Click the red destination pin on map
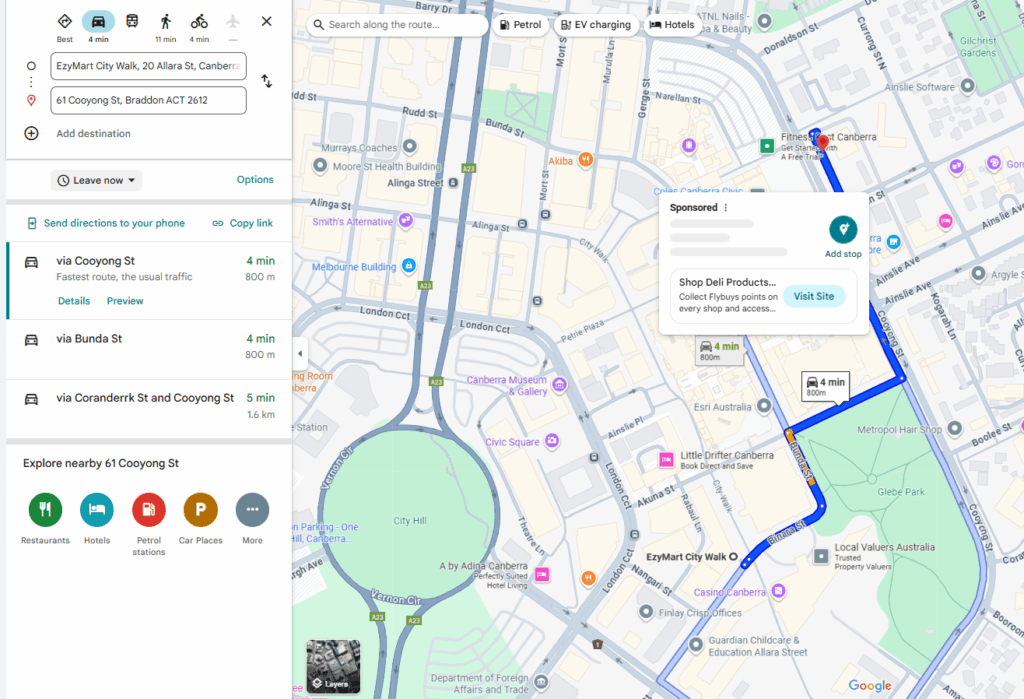Viewport: 1024px width, 699px height. point(823,142)
